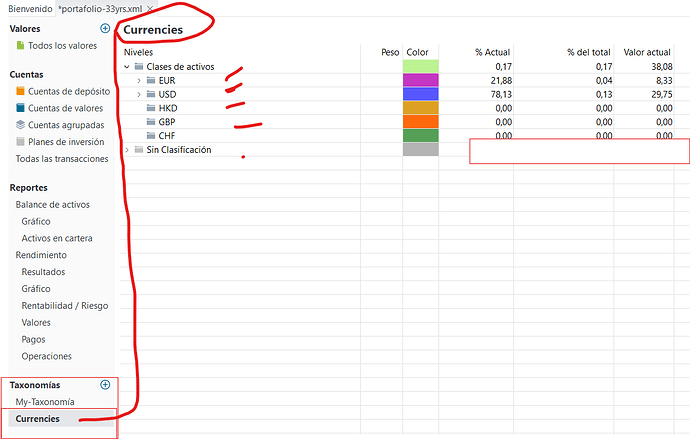Select Todos los valores icon entry
Image resolution: width=690 pixels, height=439 pixels.
coord(20,46)
